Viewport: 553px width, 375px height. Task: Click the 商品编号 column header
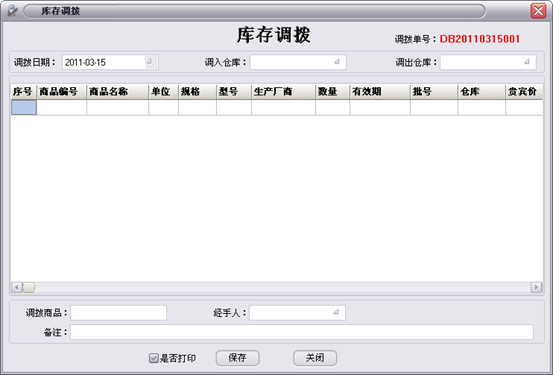pyautogui.click(x=61, y=92)
